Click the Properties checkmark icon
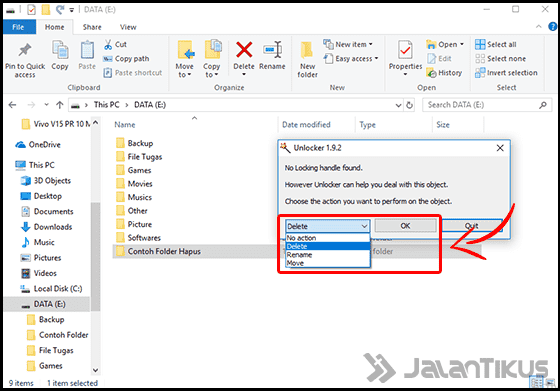The height and width of the screenshot is (391, 560). (x=405, y=50)
